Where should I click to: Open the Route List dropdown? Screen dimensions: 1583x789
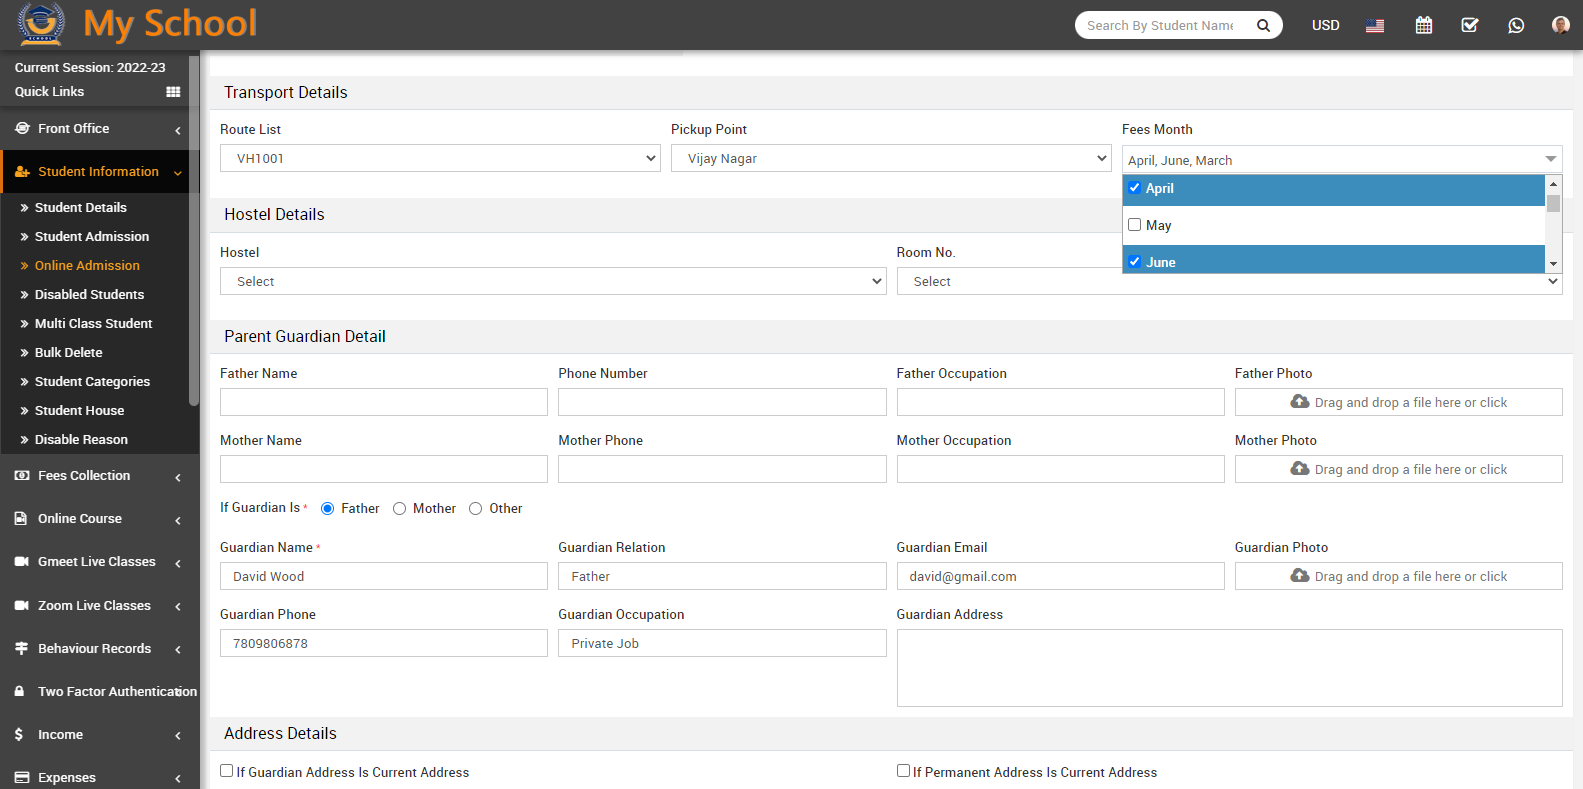[x=440, y=158]
